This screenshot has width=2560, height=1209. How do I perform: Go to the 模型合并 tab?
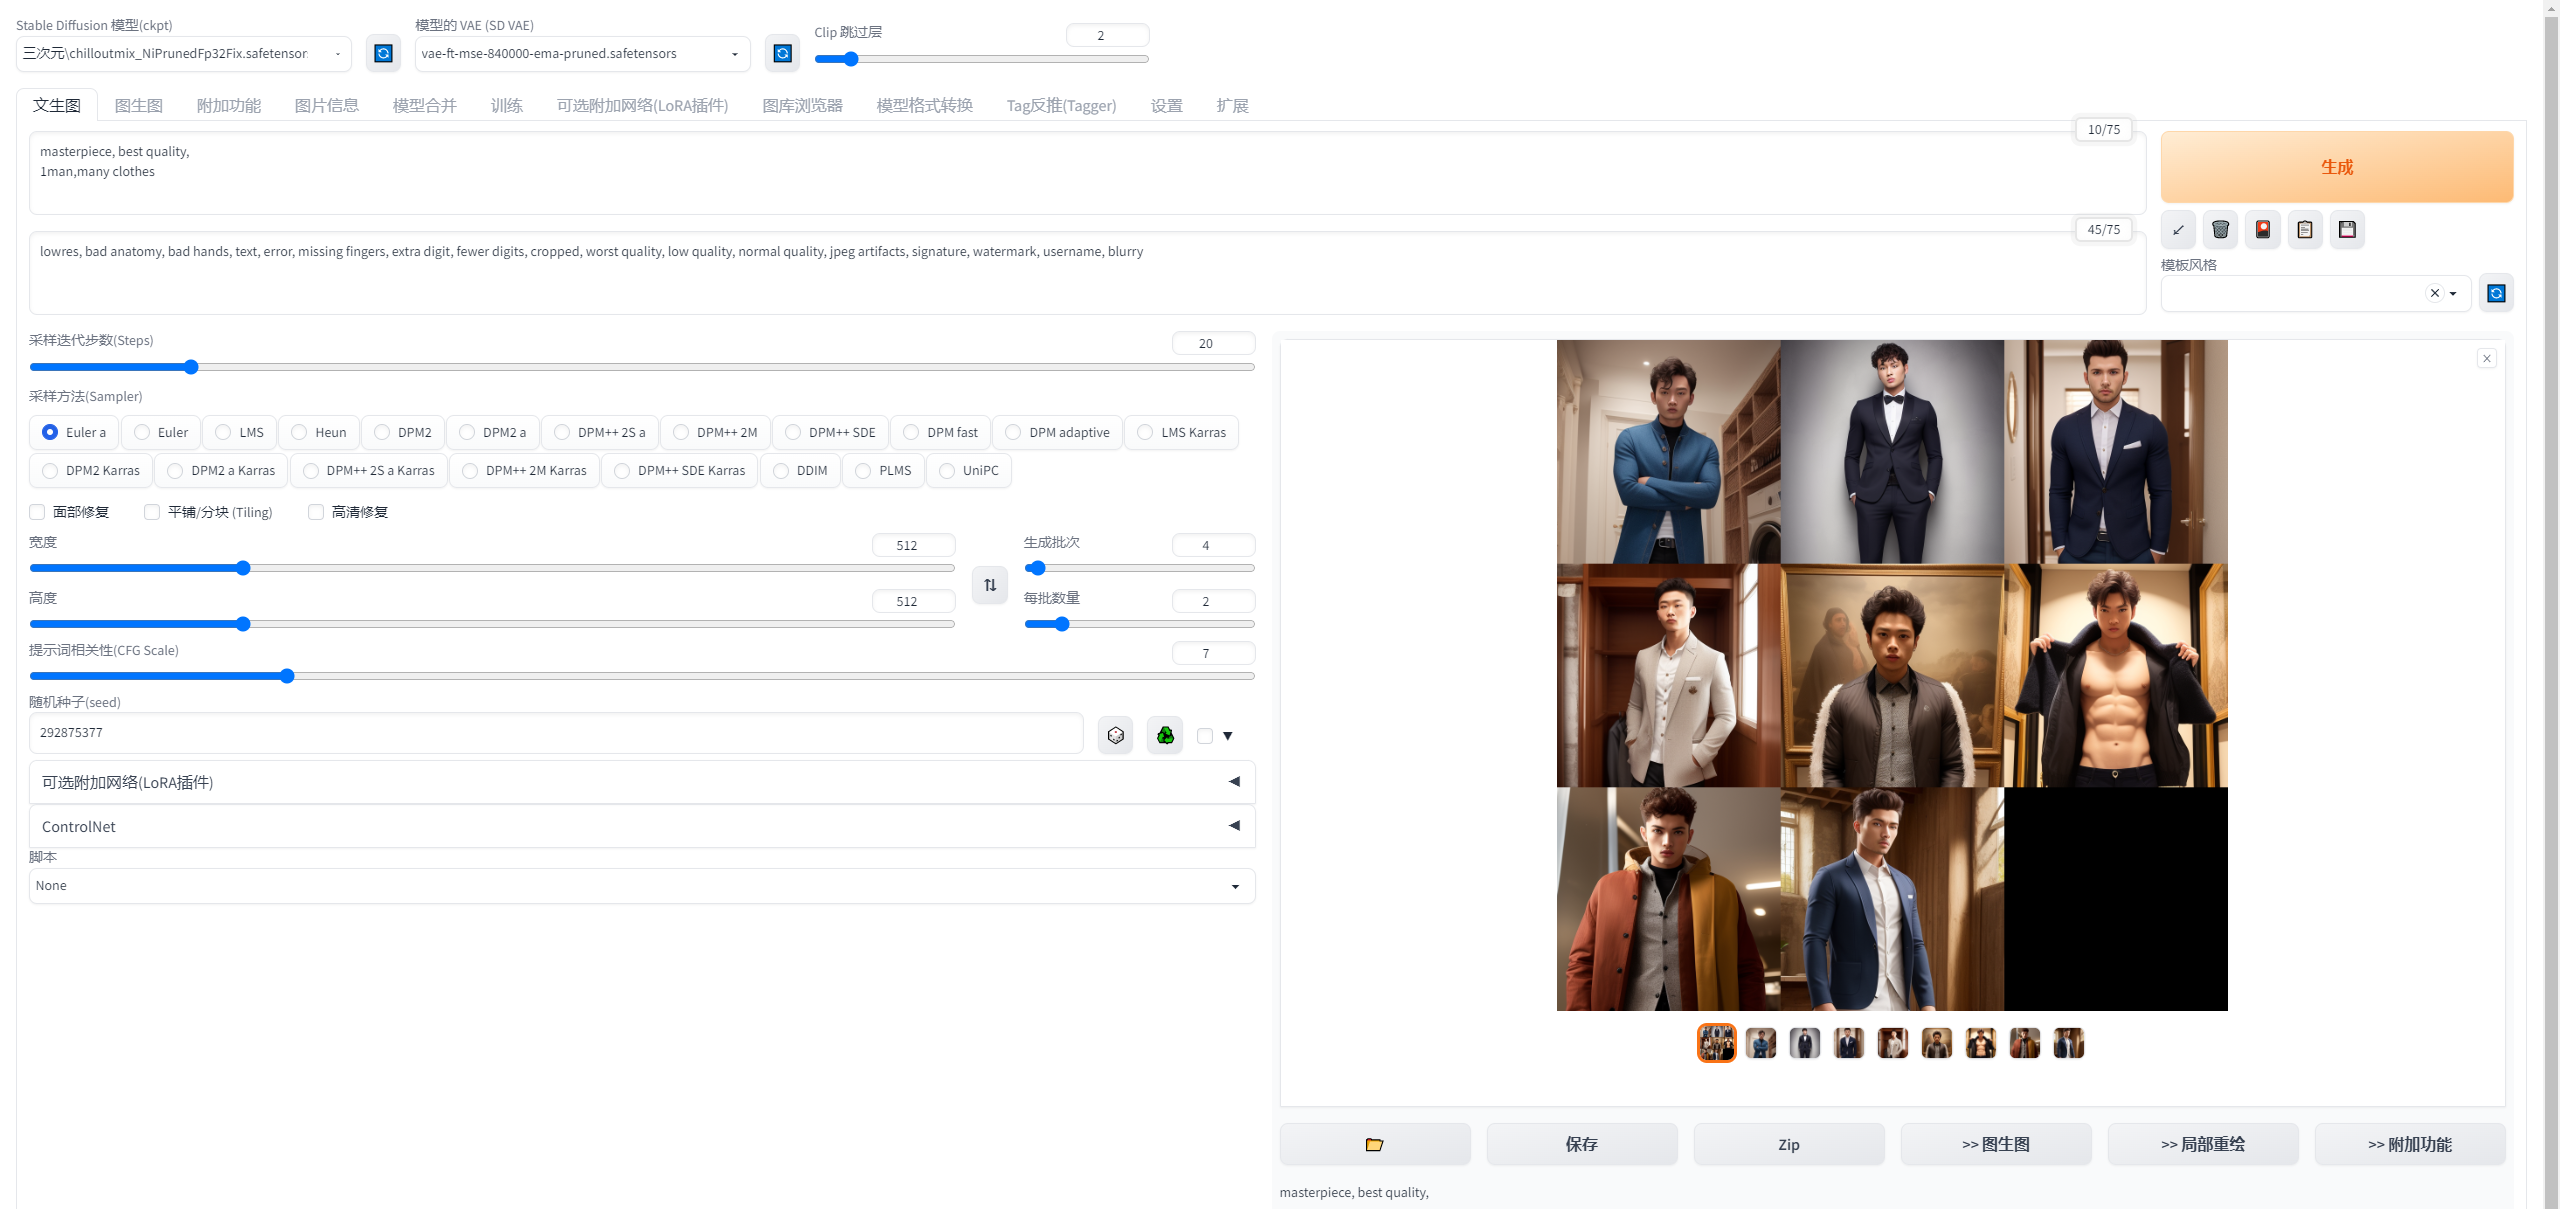[x=425, y=105]
